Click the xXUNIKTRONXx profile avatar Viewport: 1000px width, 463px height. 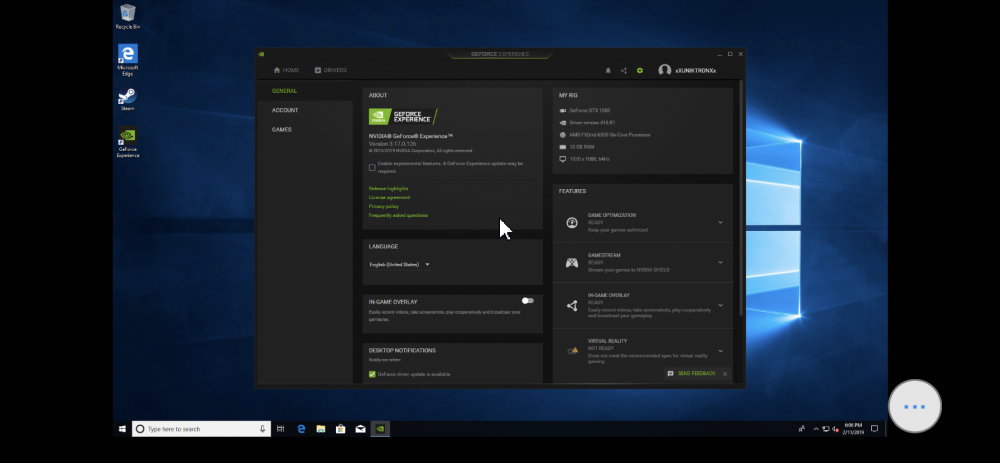[665, 70]
